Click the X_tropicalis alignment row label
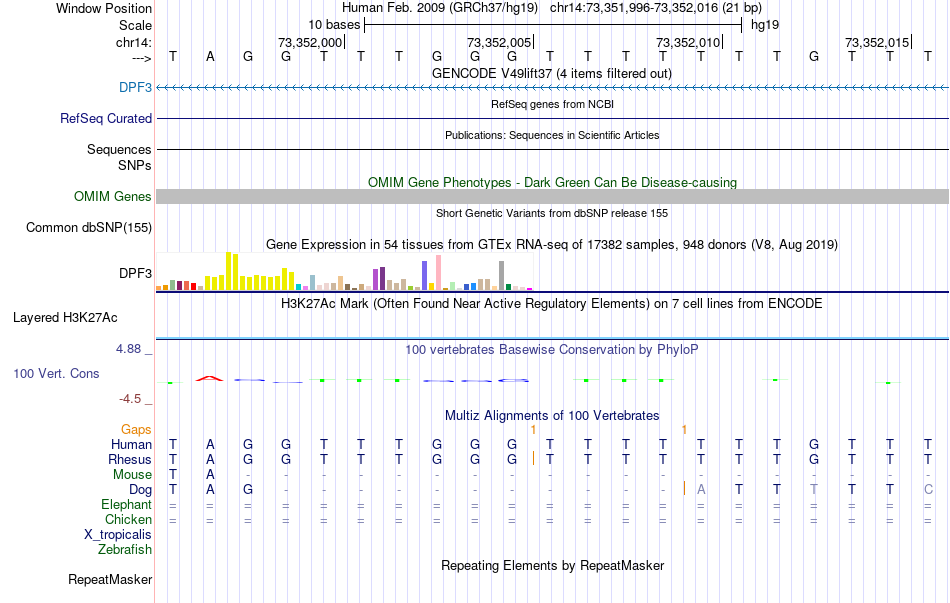The image size is (950, 603). (118, 535)
